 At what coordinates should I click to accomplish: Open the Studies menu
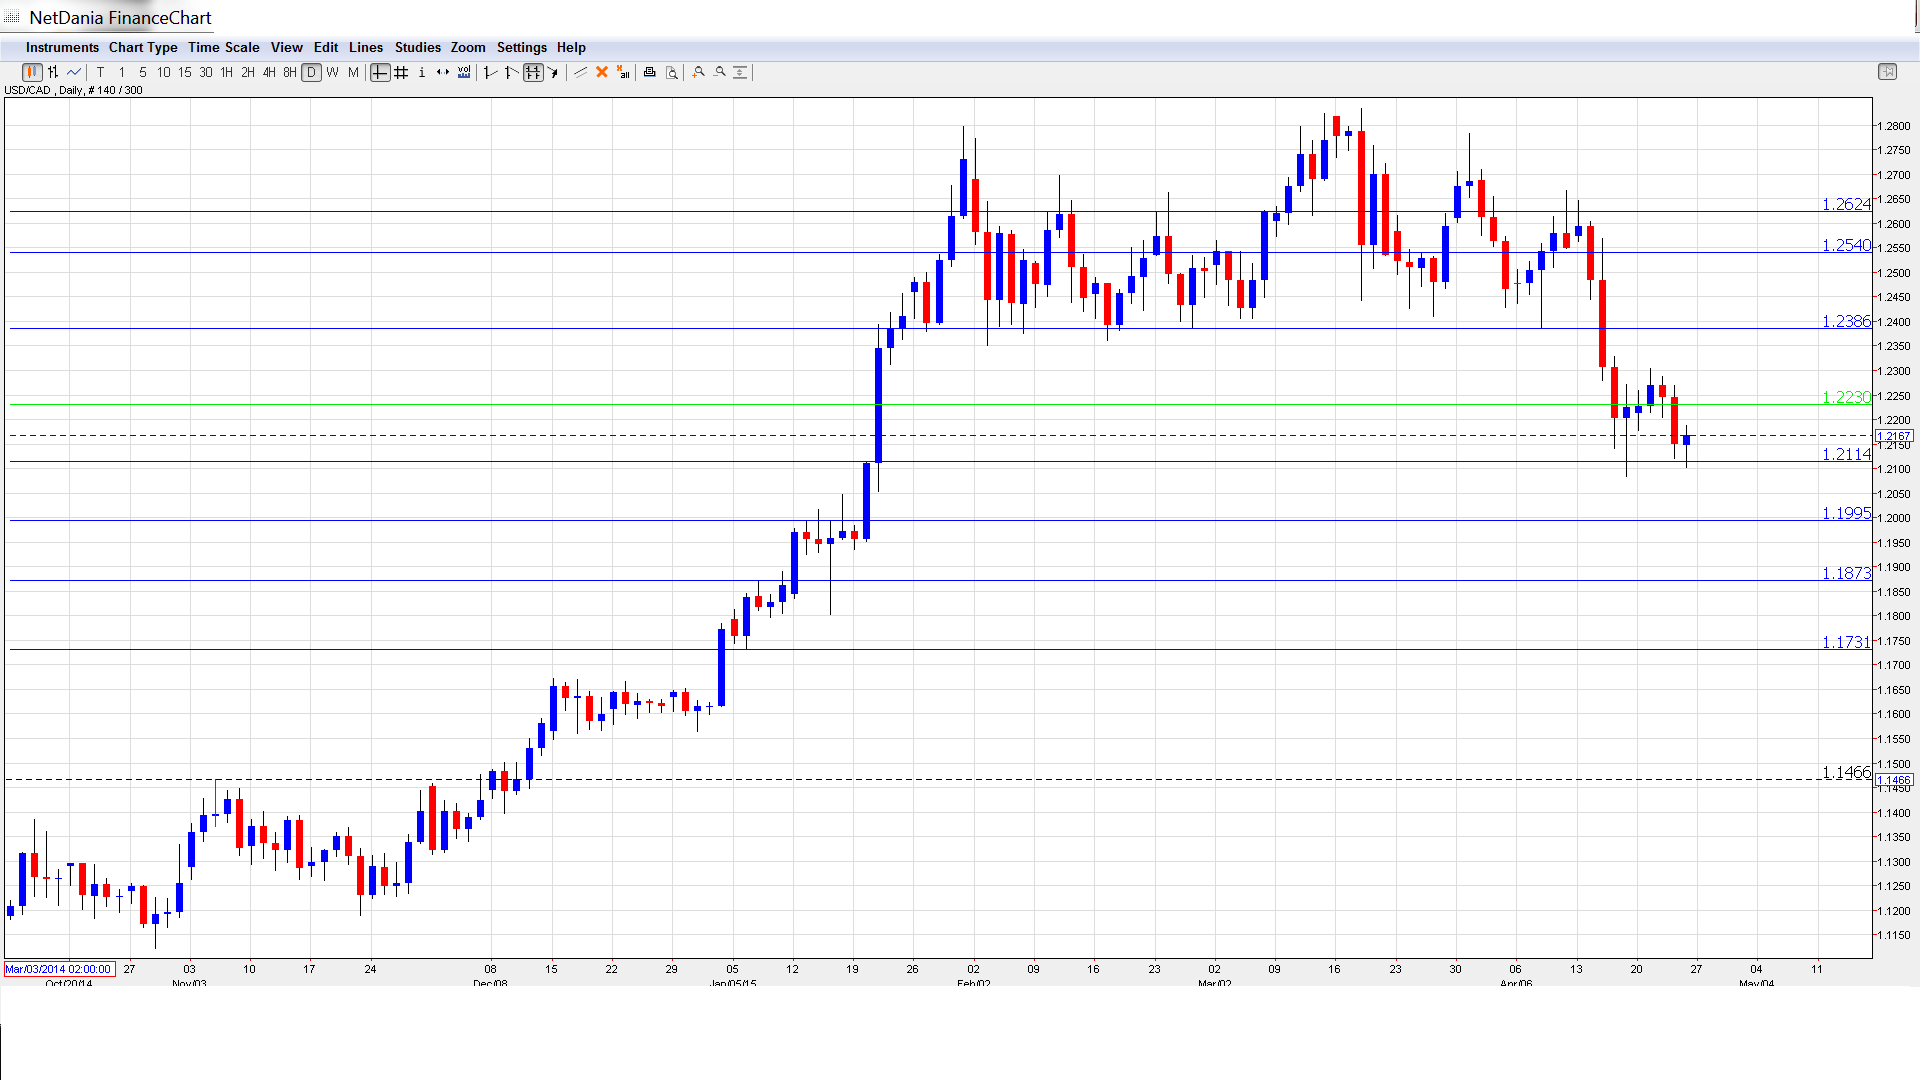click(x=417, y=47)
